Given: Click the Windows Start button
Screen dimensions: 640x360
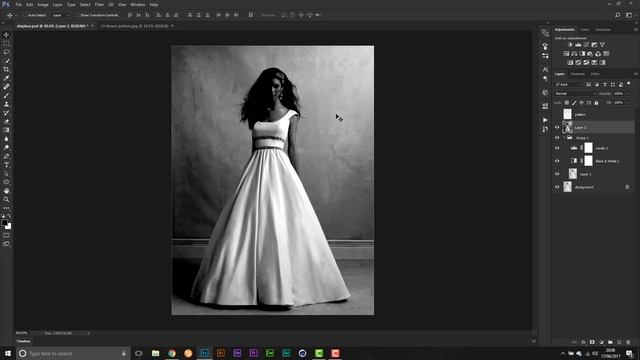Looking at the screenshot, I should pyautogui.click(x=8, y=353).
